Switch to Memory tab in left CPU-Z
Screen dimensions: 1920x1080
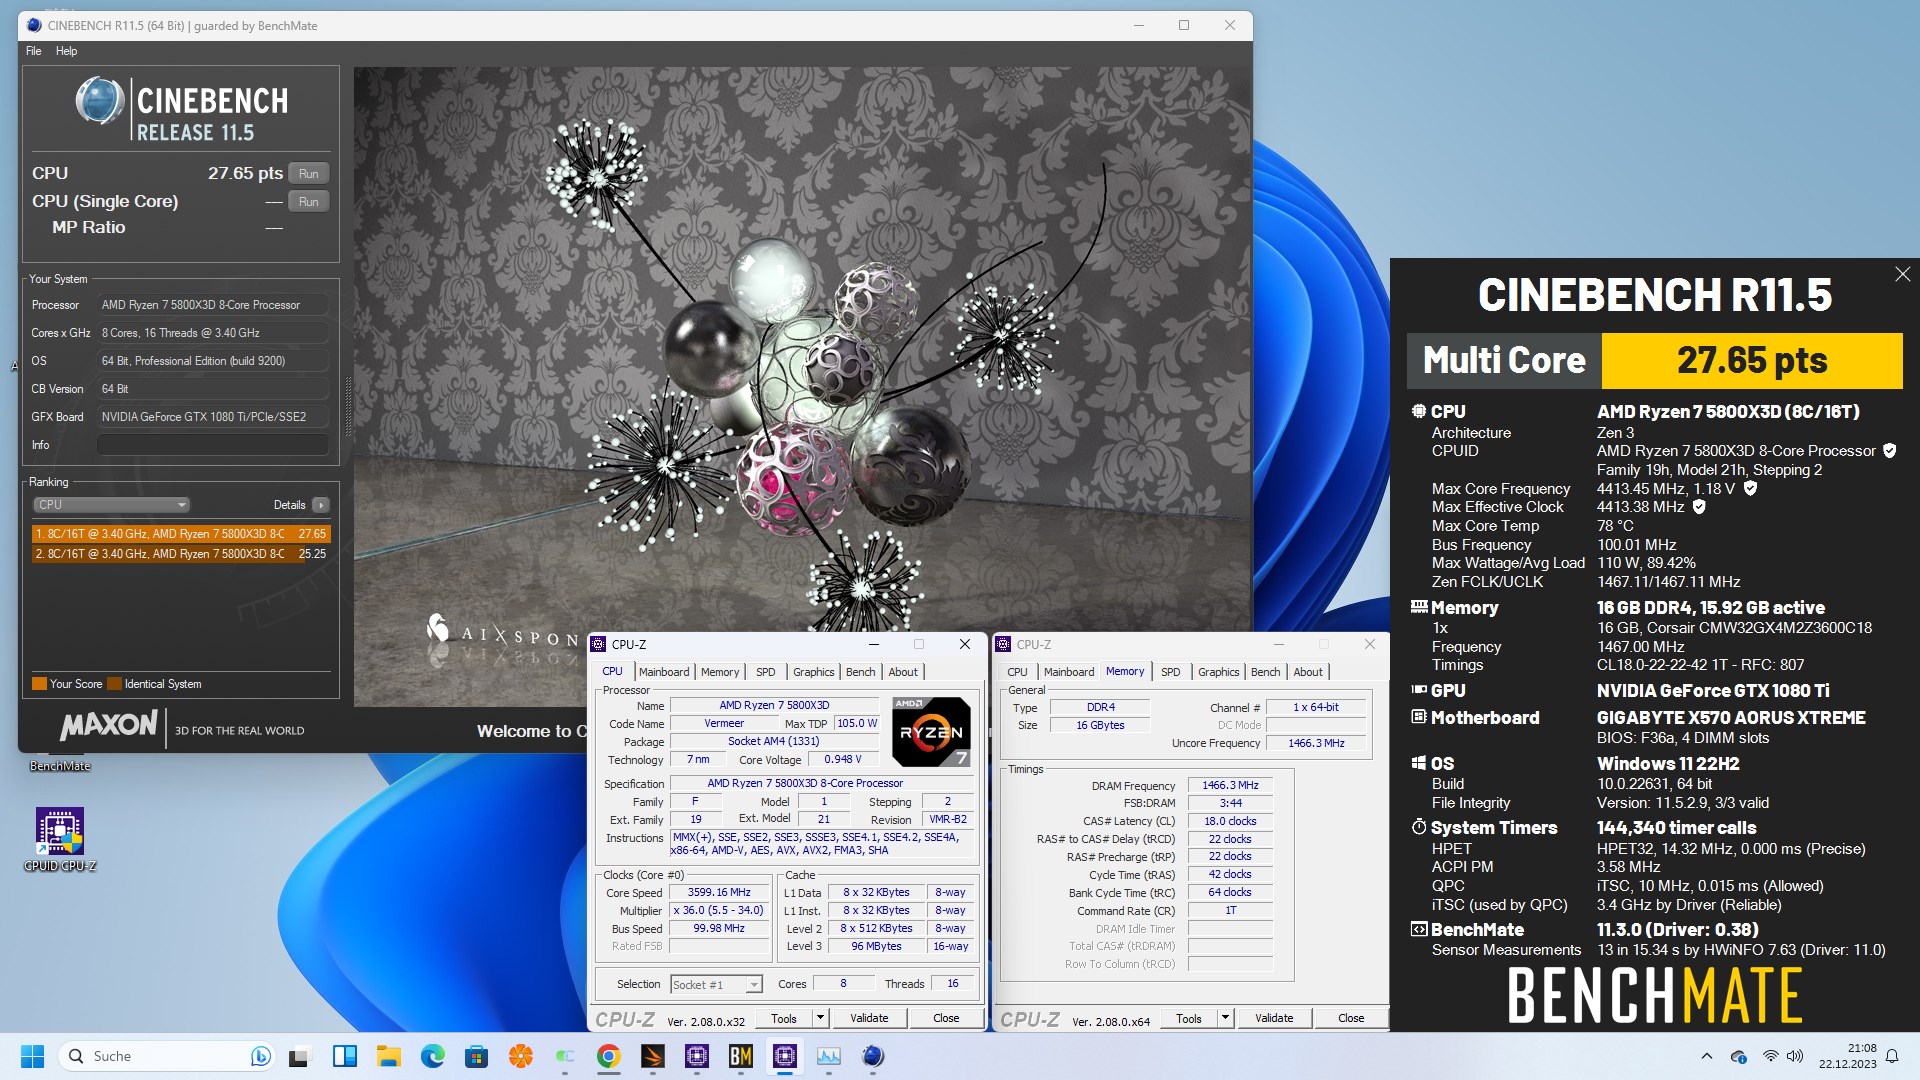click(x=720, y=672)
